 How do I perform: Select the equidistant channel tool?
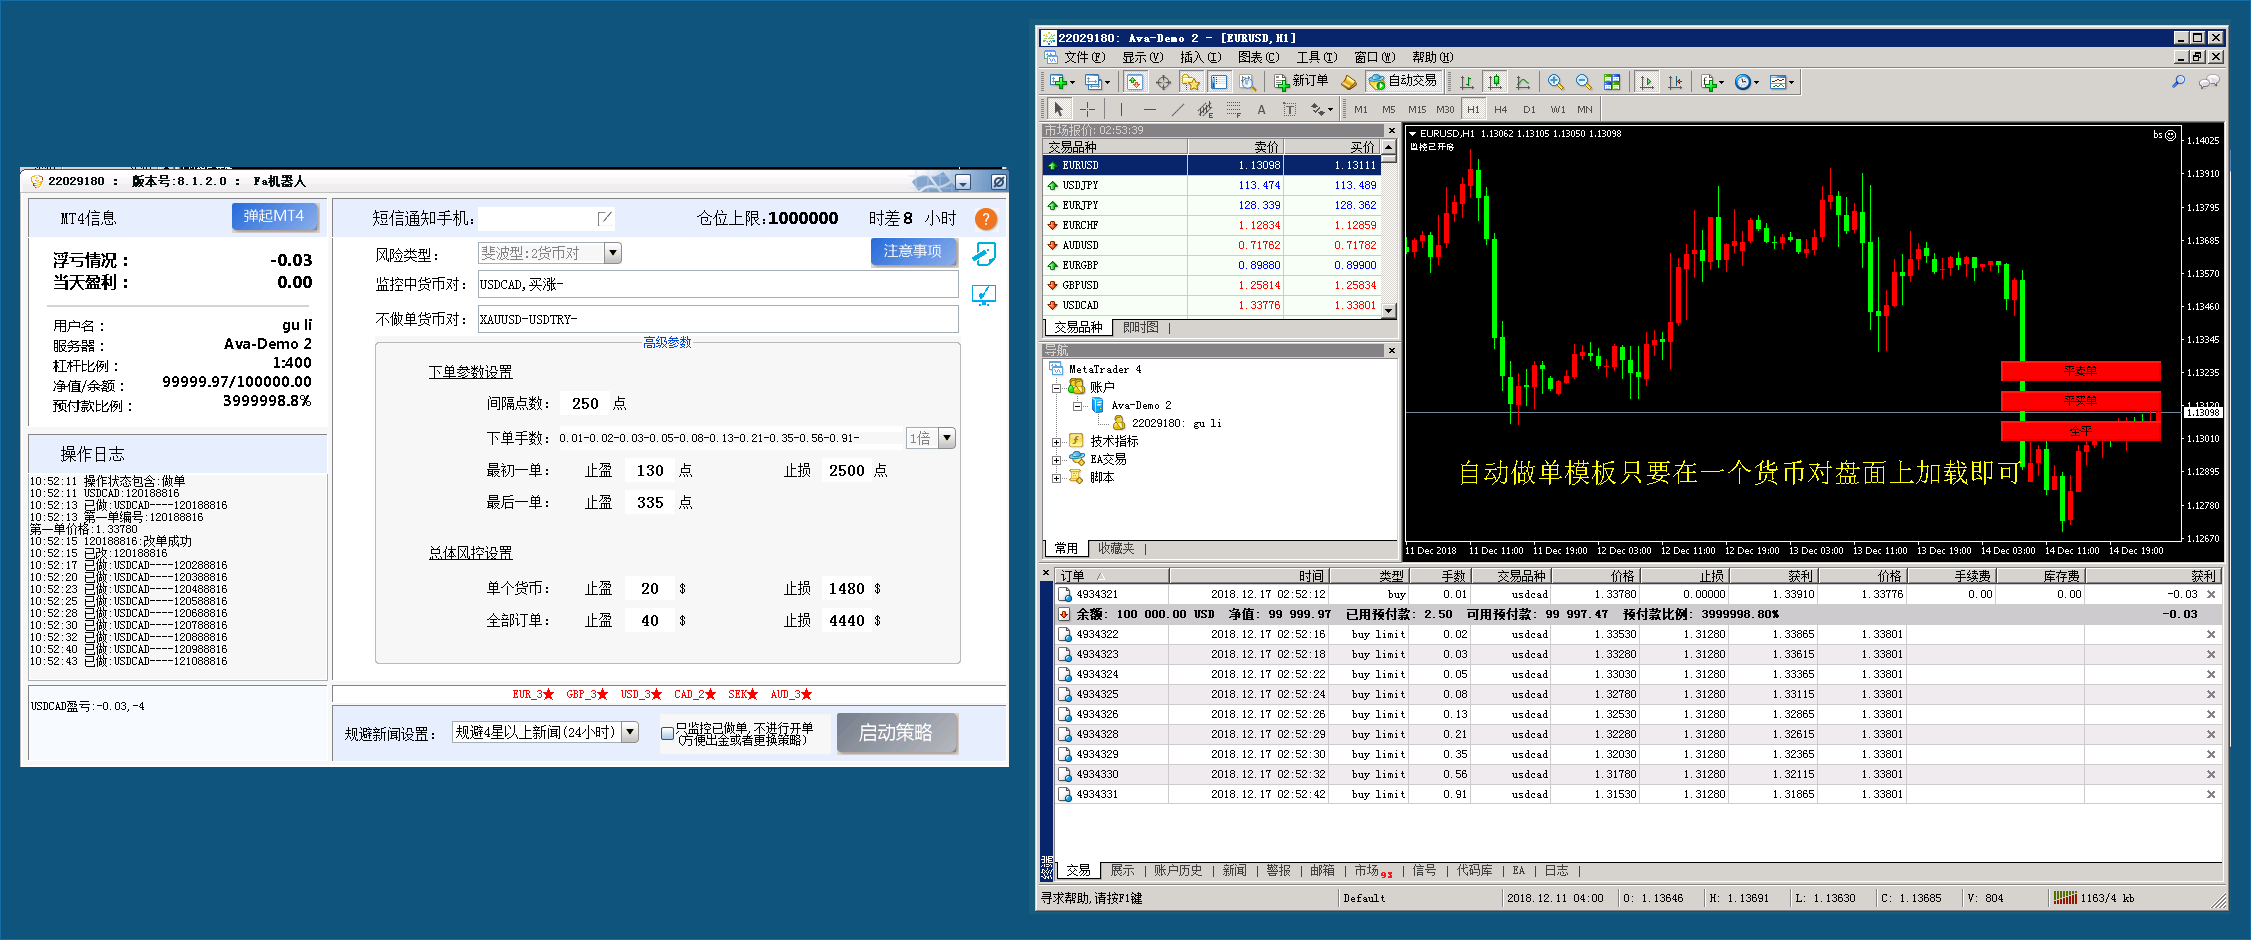[1205, 109]
